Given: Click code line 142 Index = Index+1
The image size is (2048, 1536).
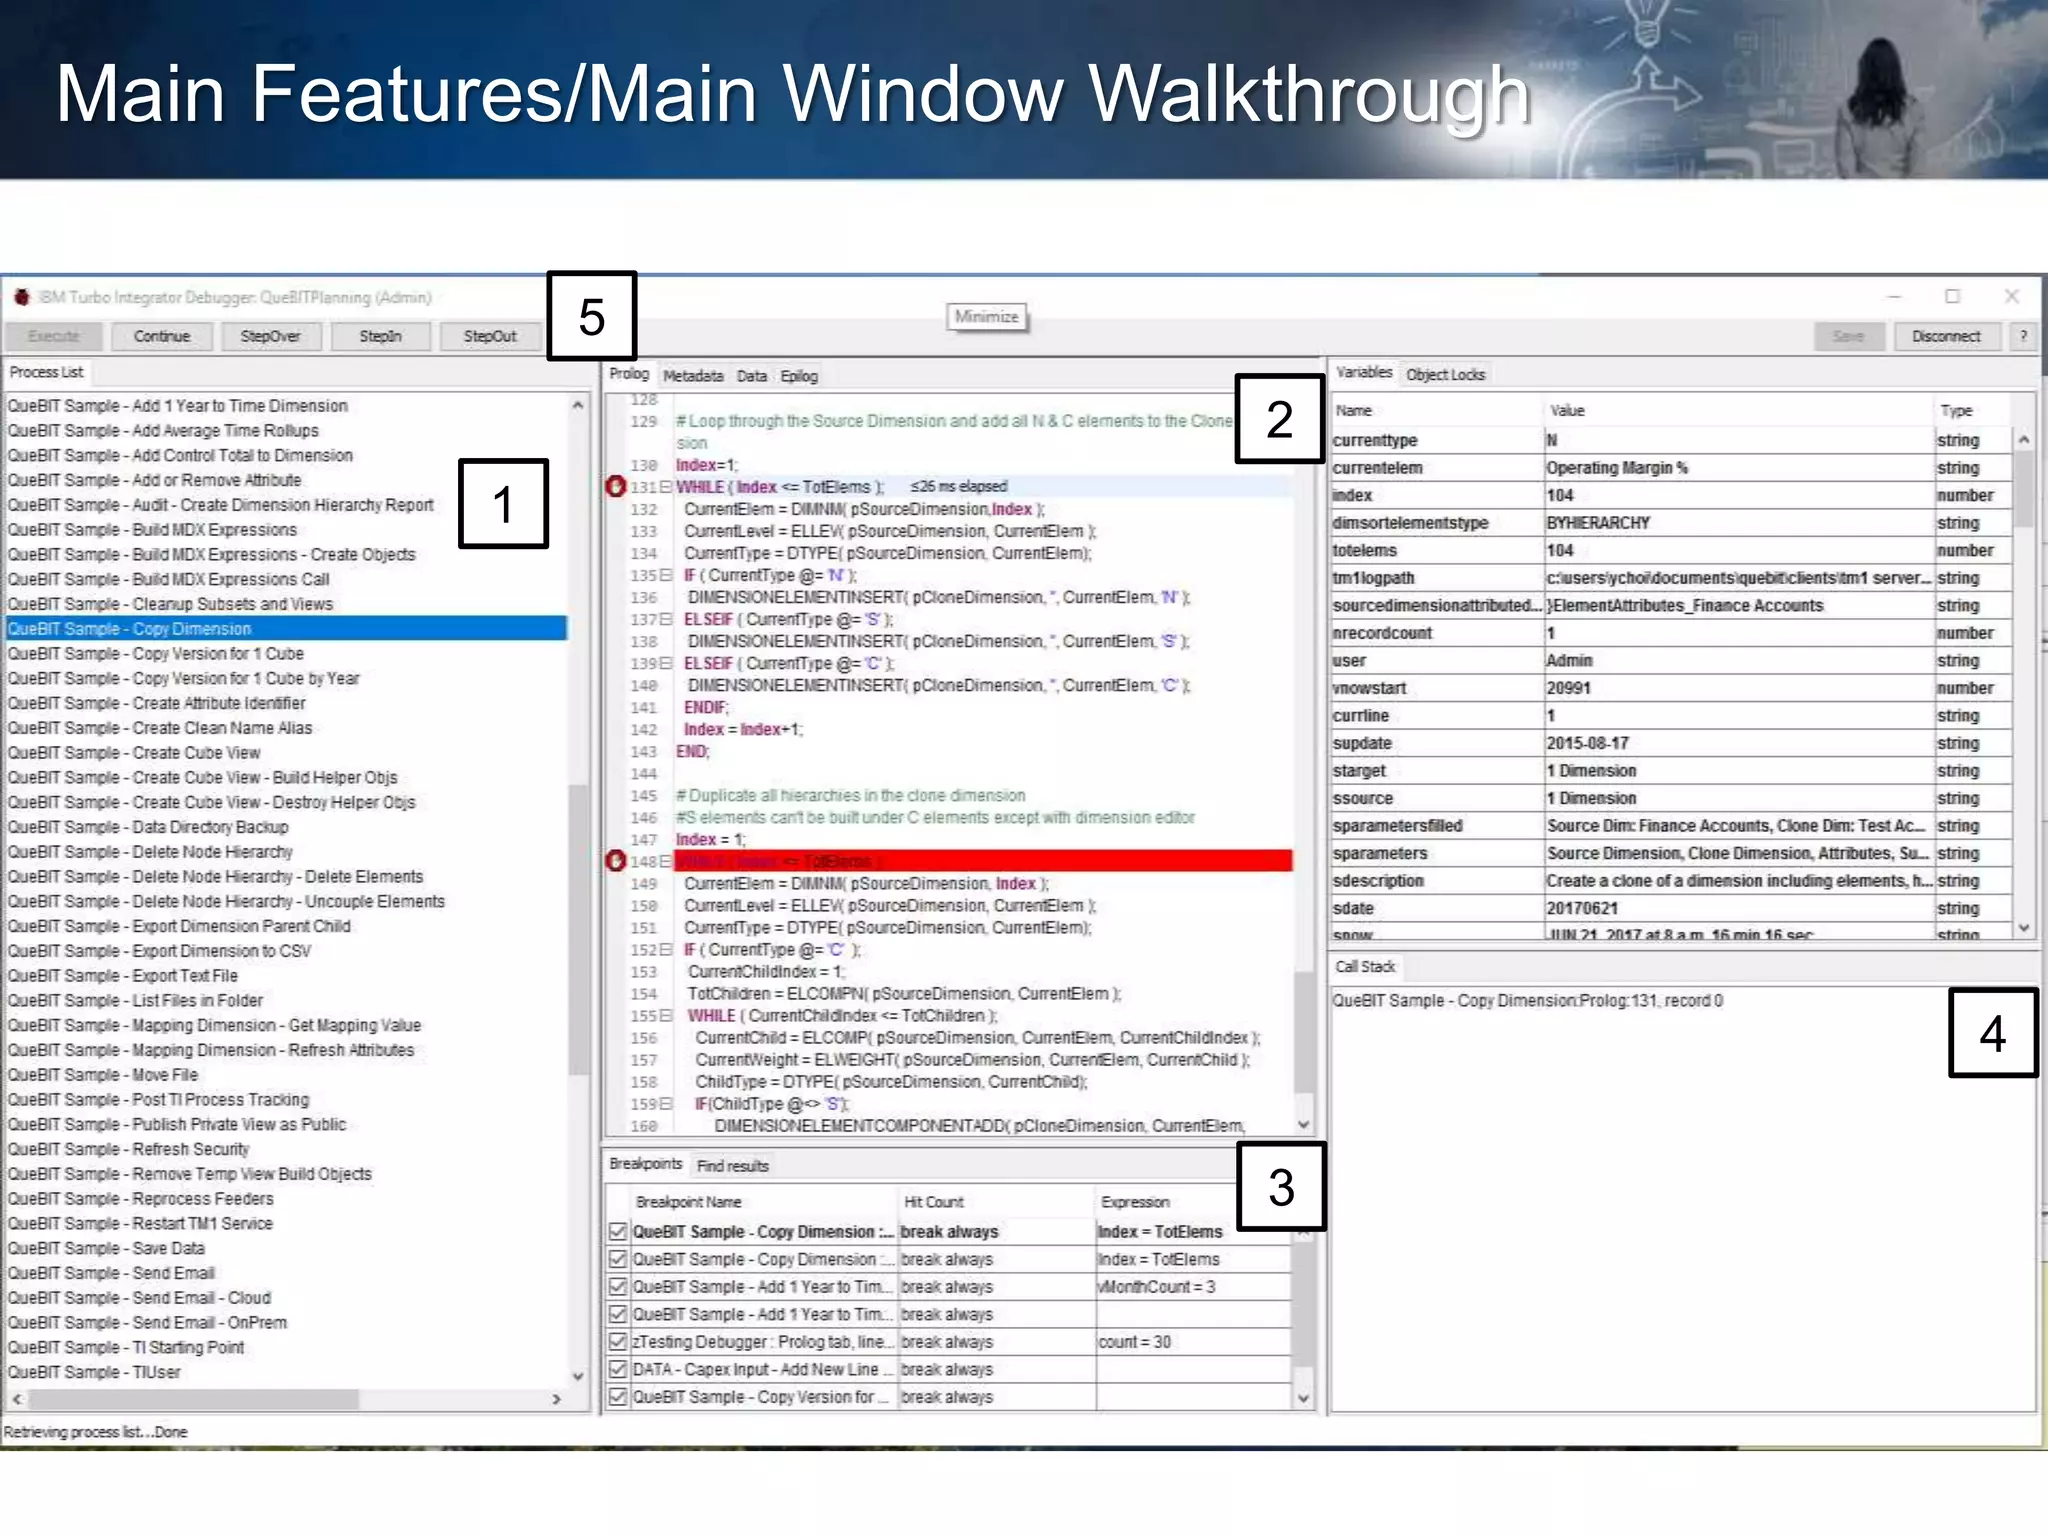Looking at the screenshot, I should 743,729.
